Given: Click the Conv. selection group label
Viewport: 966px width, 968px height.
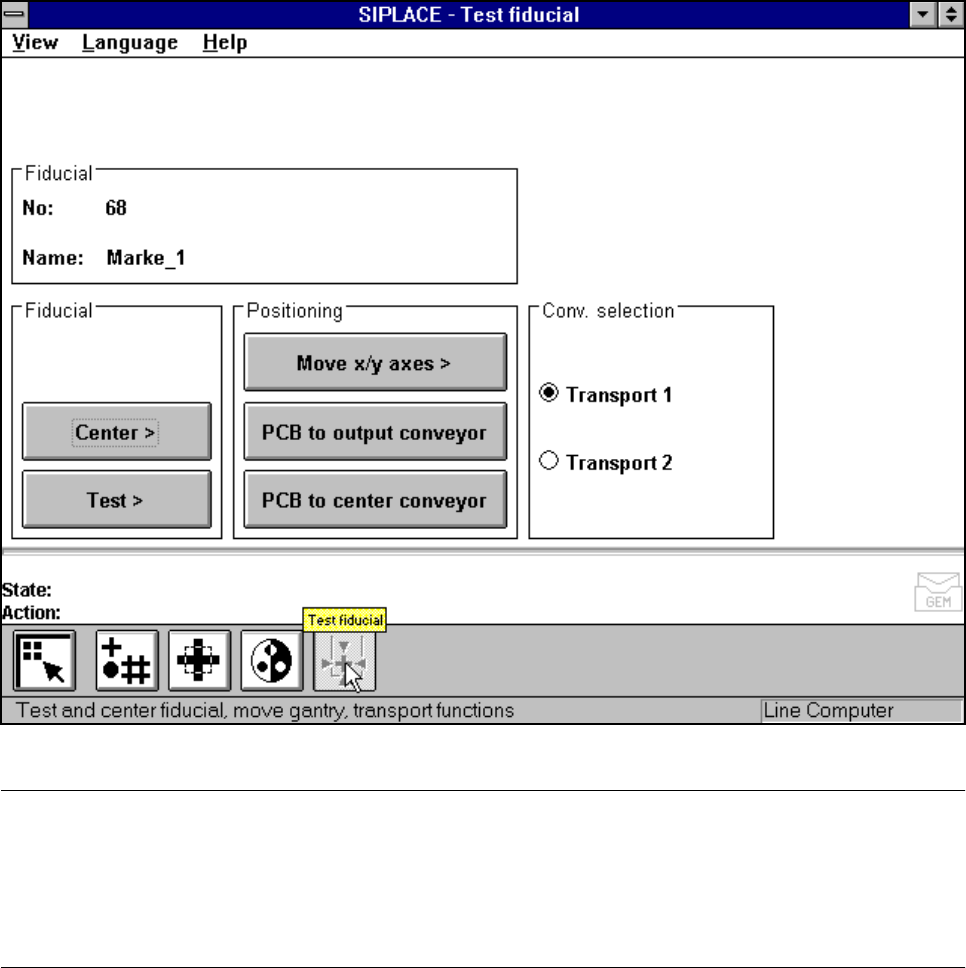Looking at the screenshot, I should tap(608, 311).
